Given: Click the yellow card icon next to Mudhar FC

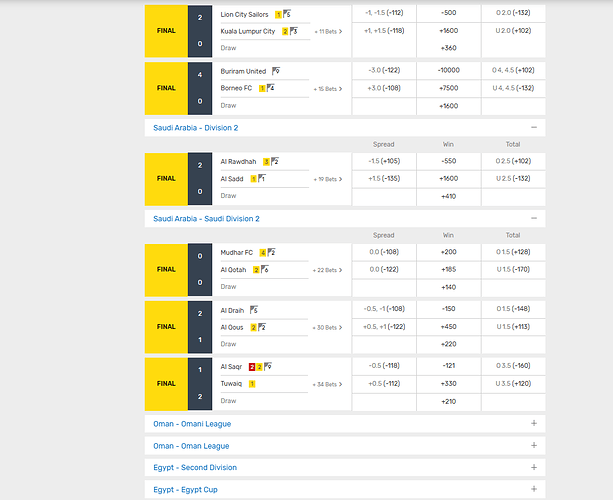Looking at the screenshot, I should [263, 253].
